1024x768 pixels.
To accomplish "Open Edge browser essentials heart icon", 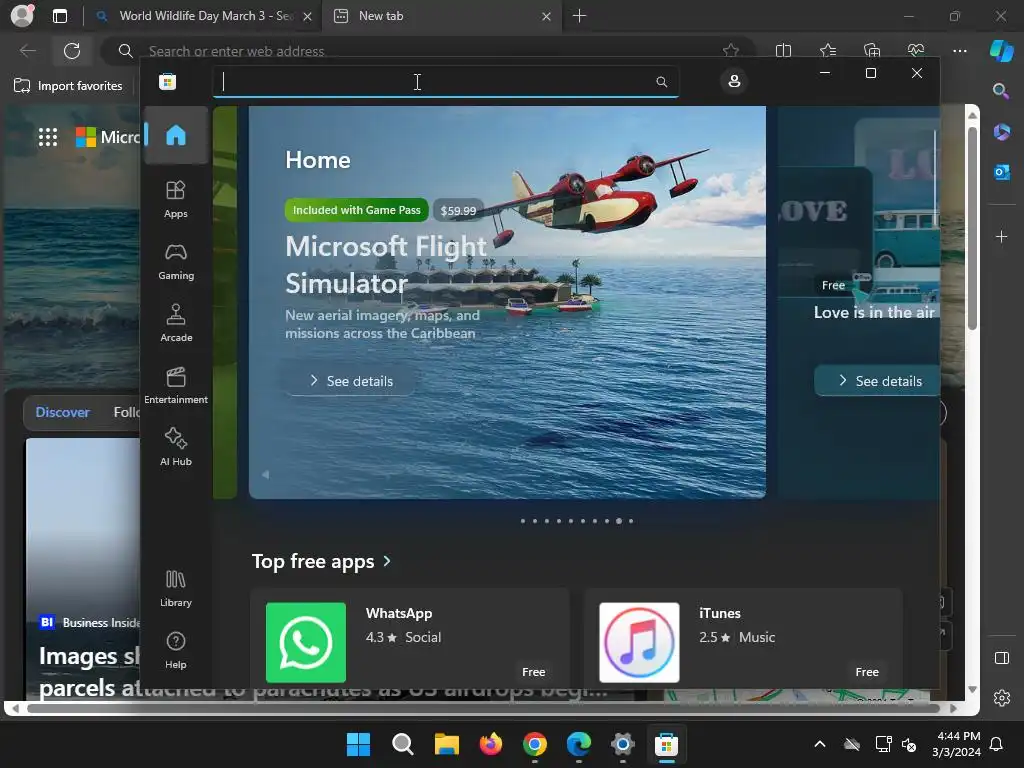I will pyautogui.click(x=916, y=50).
